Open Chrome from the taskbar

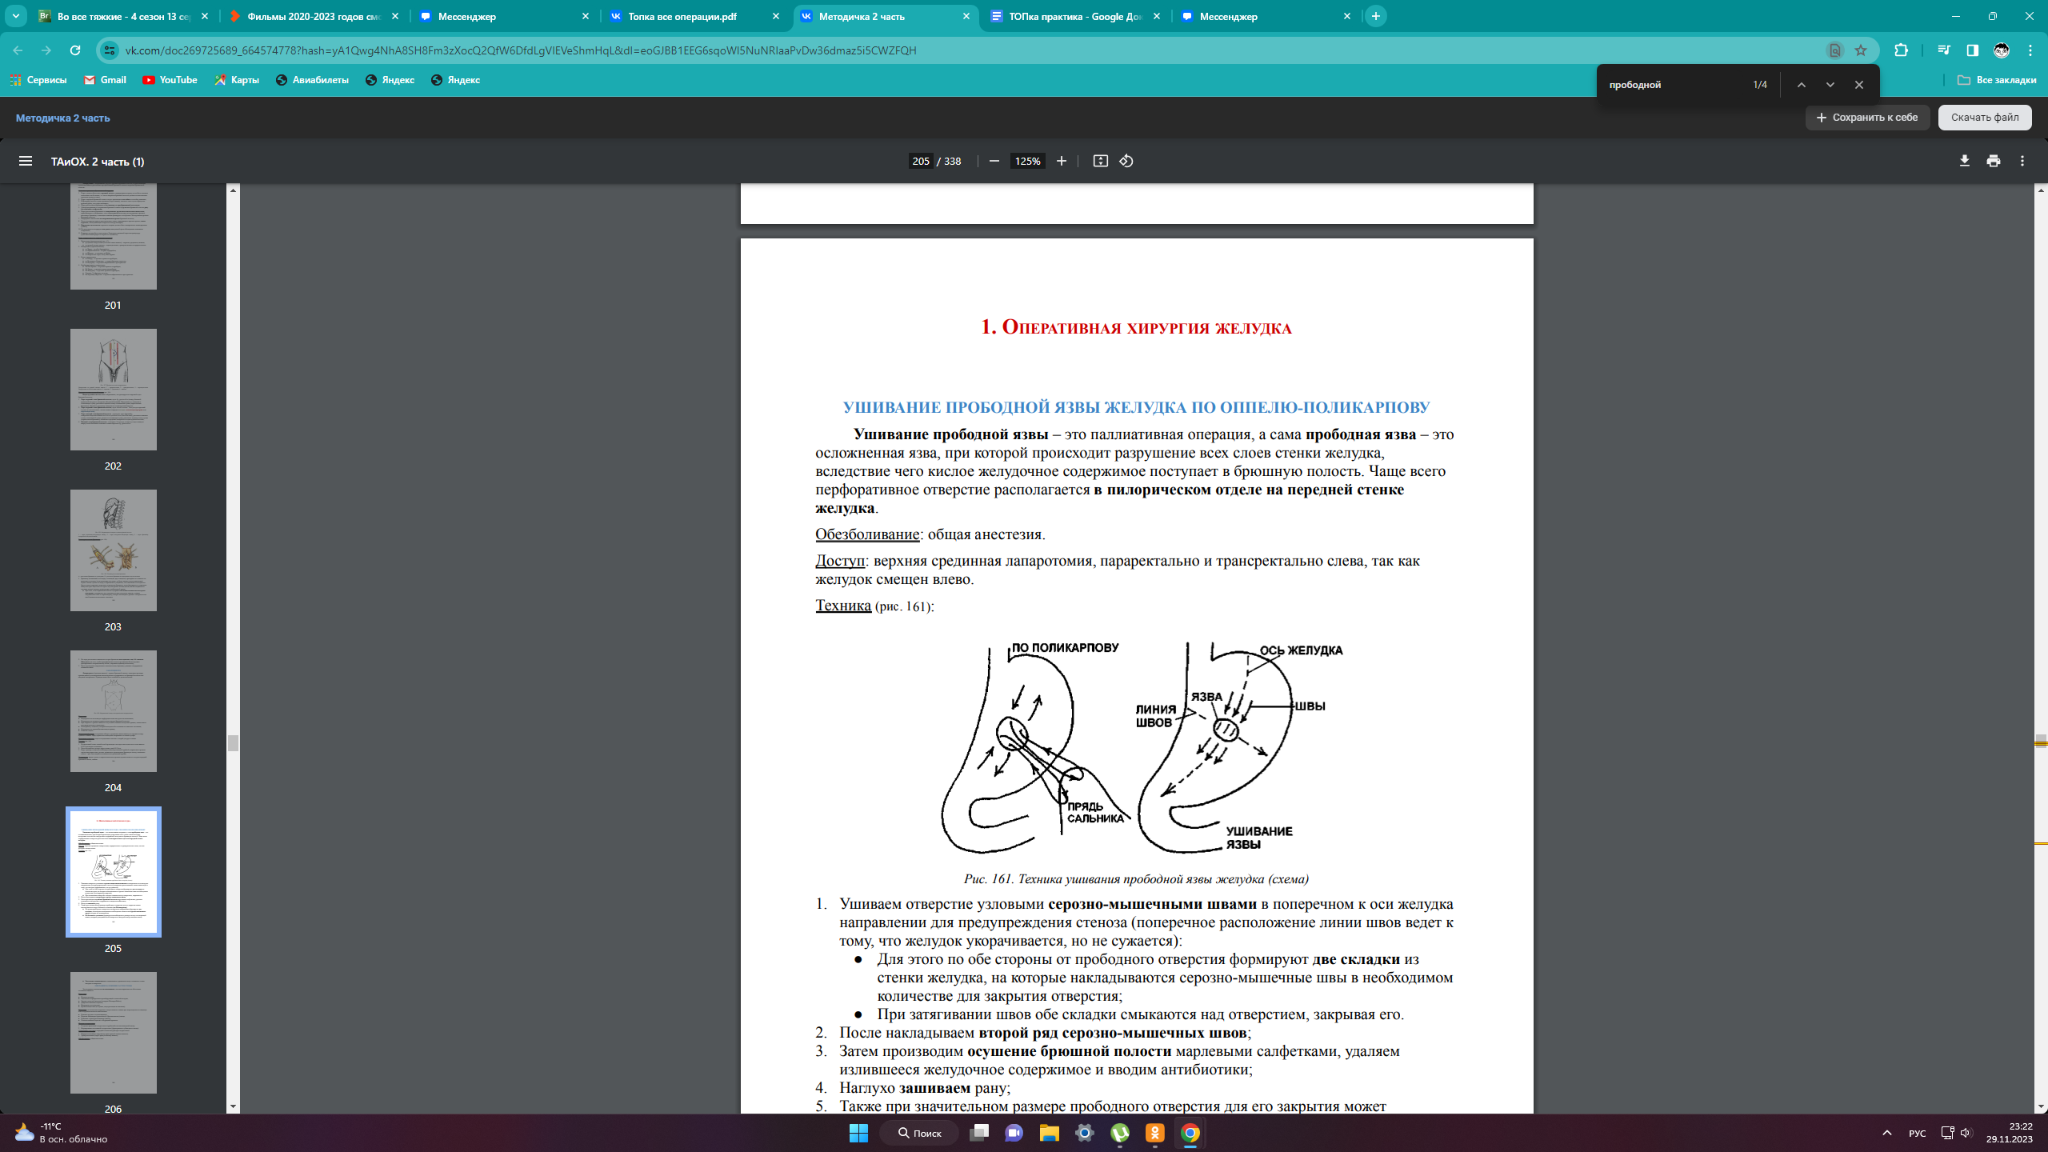(x=1190, y=1133)
